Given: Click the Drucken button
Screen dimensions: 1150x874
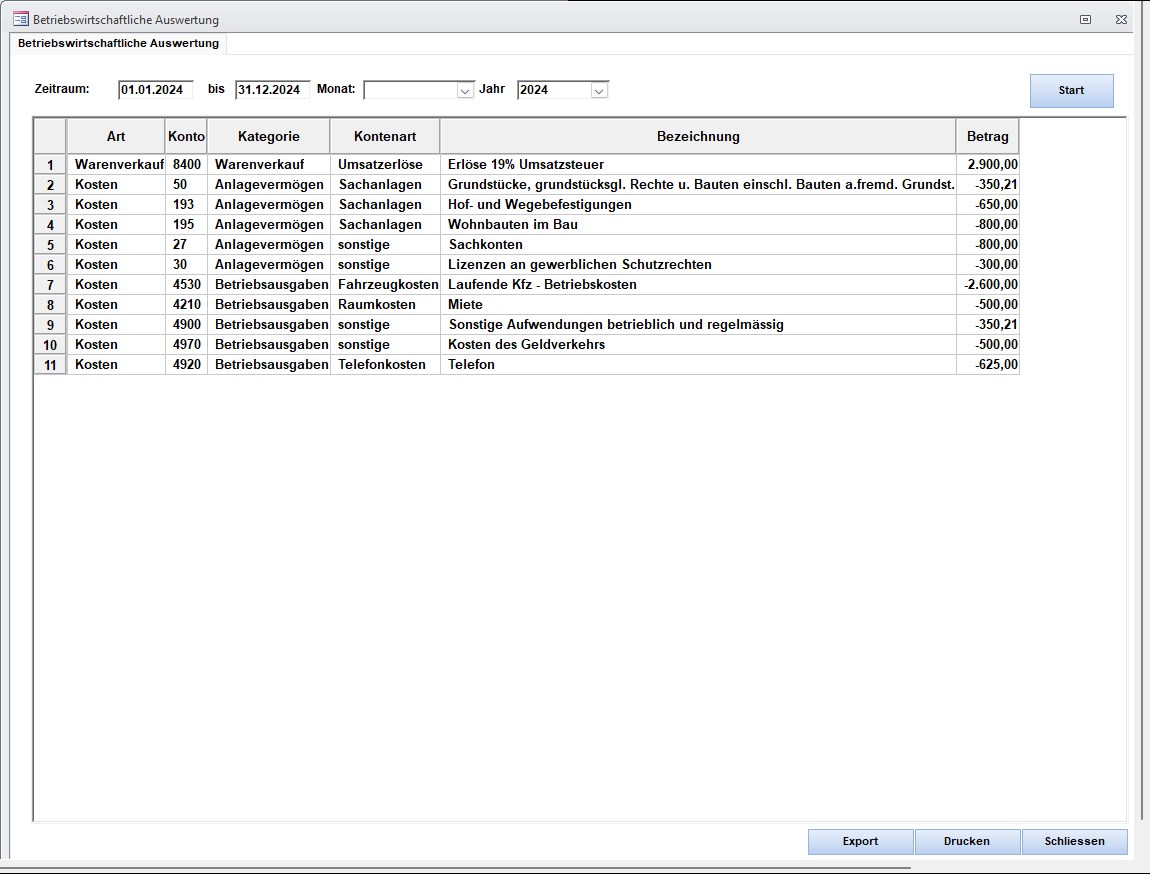Looking at the screenshot, I should pos(967,841).
